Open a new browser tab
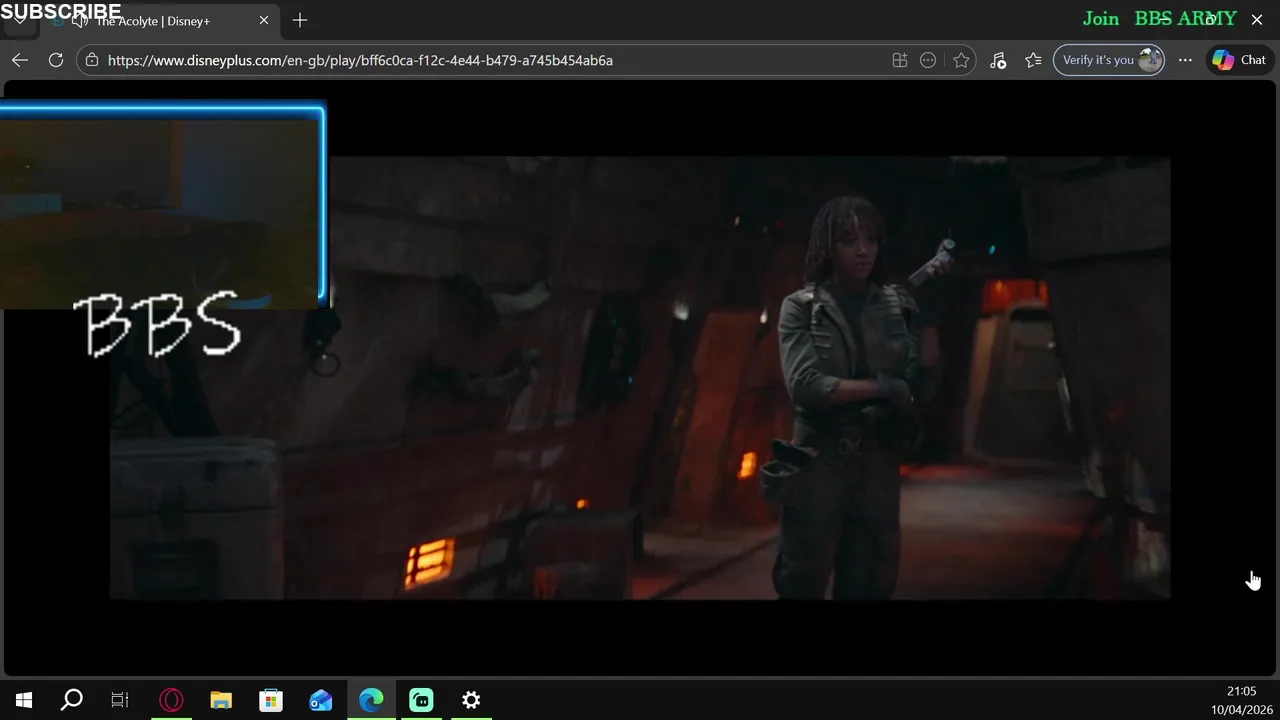 [300, 20]
